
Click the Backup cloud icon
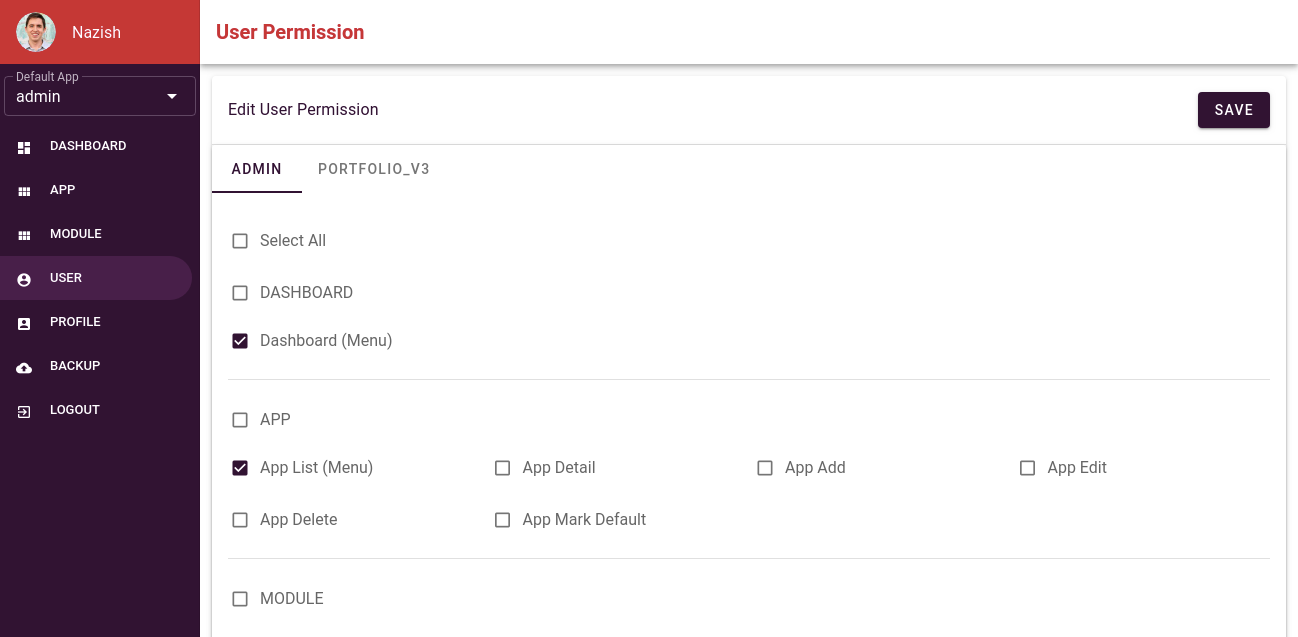(x=24, y=366)
